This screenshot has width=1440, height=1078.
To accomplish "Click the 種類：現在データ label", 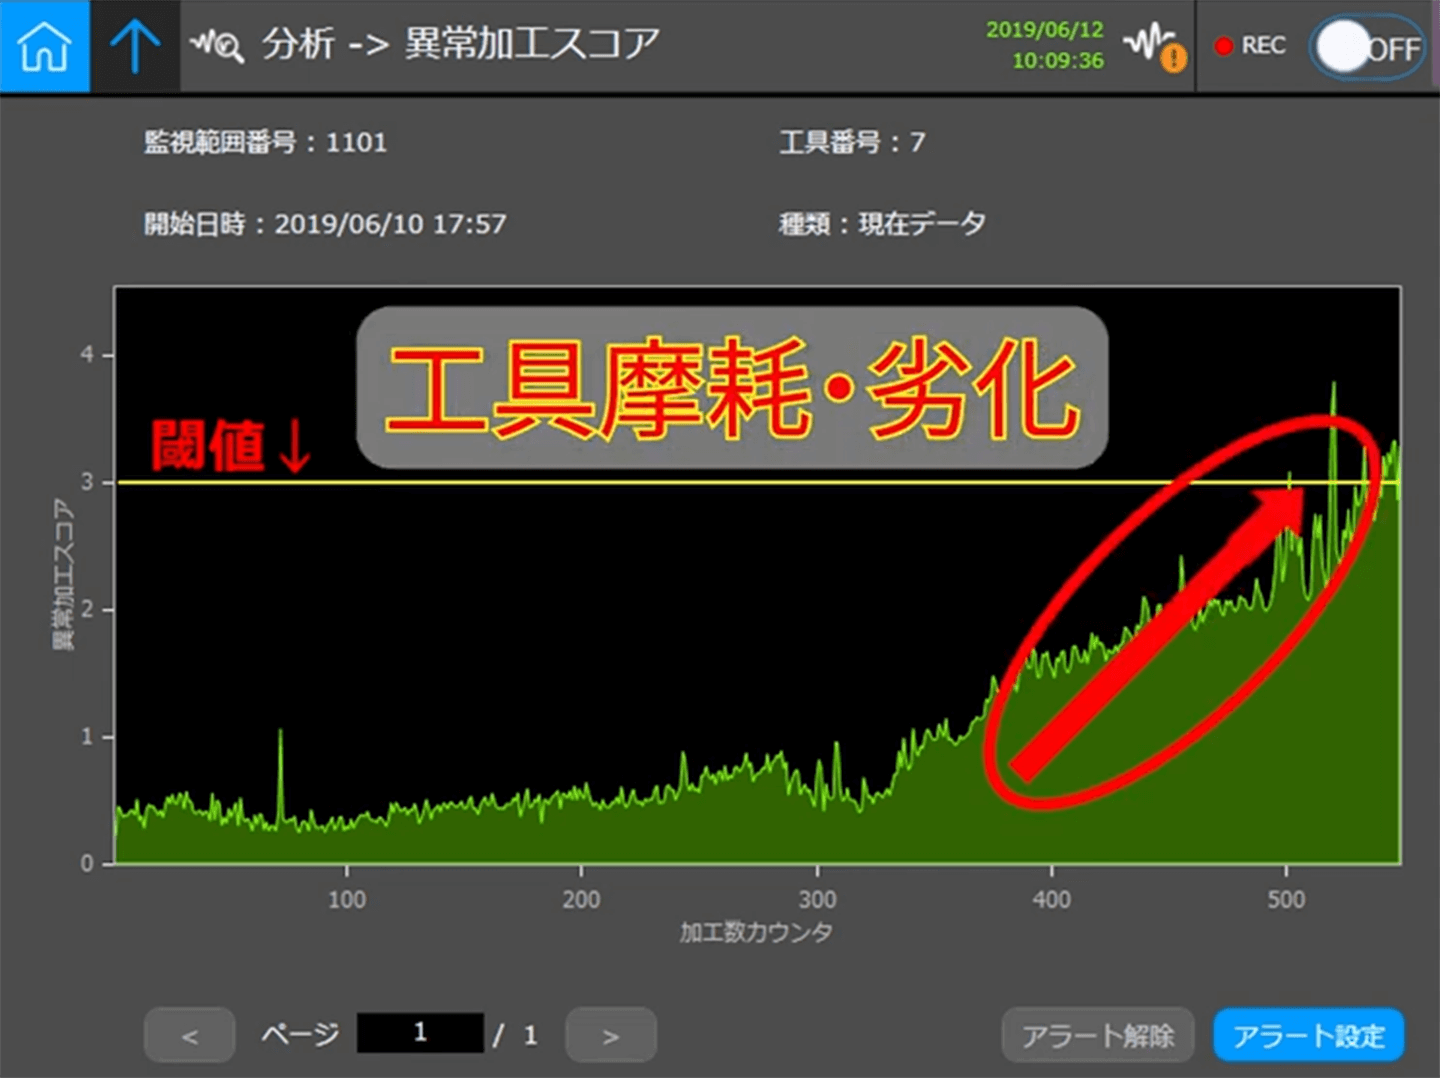I will [x=882, y=223].
